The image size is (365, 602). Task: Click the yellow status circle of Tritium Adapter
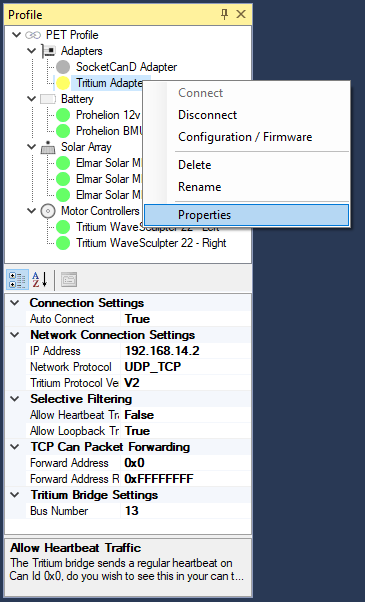63,83
